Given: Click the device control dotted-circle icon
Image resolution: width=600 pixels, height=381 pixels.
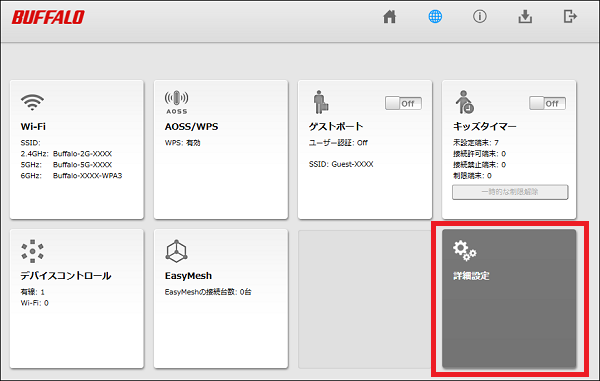Looking at the screenshot, I should point(32,251).
